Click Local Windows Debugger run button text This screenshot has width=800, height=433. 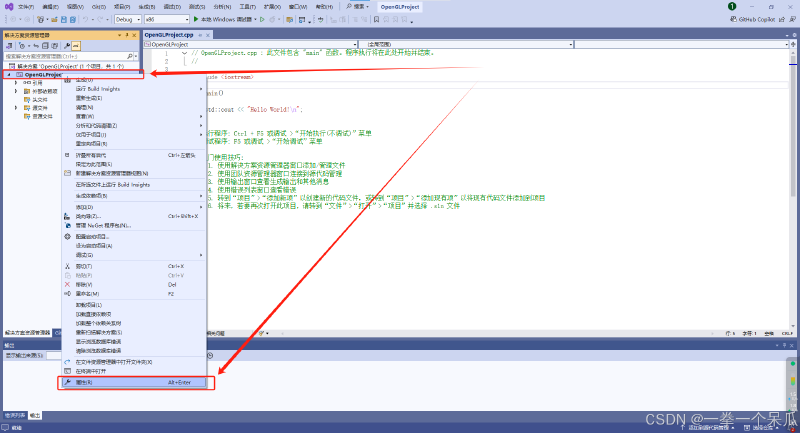pos(226,19)
